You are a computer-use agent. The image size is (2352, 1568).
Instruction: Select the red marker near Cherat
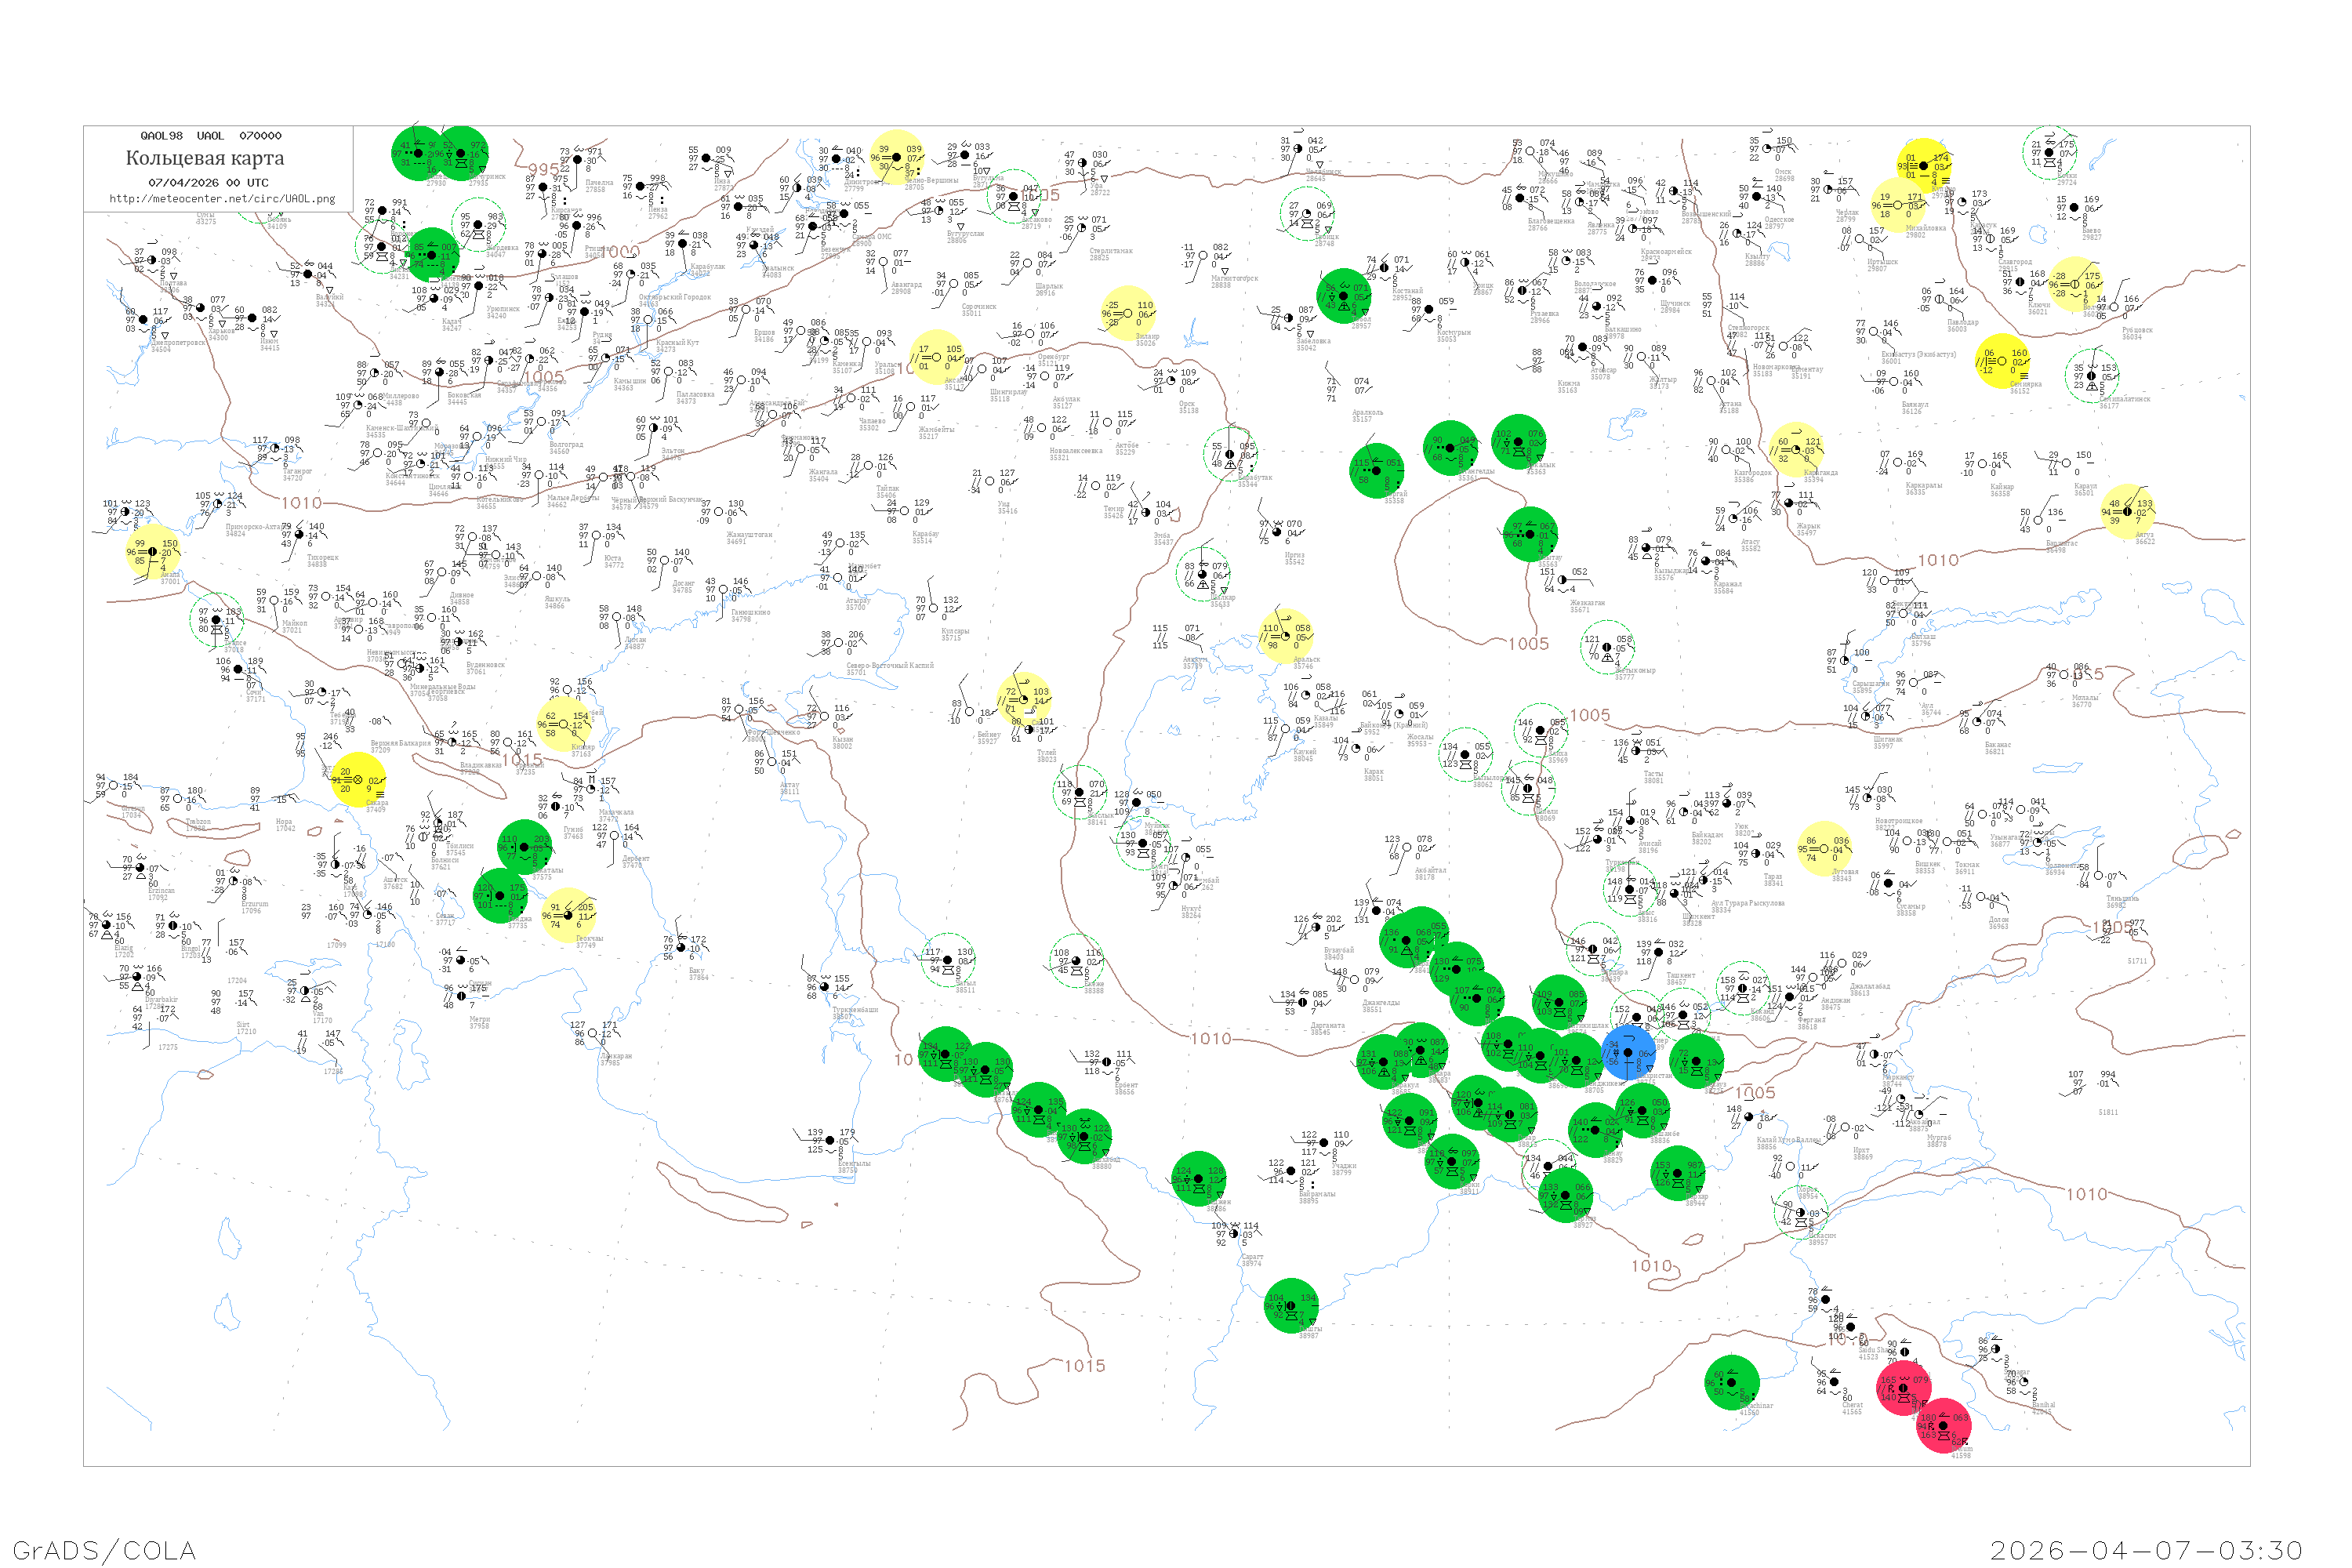[x=1903, y=1388]
